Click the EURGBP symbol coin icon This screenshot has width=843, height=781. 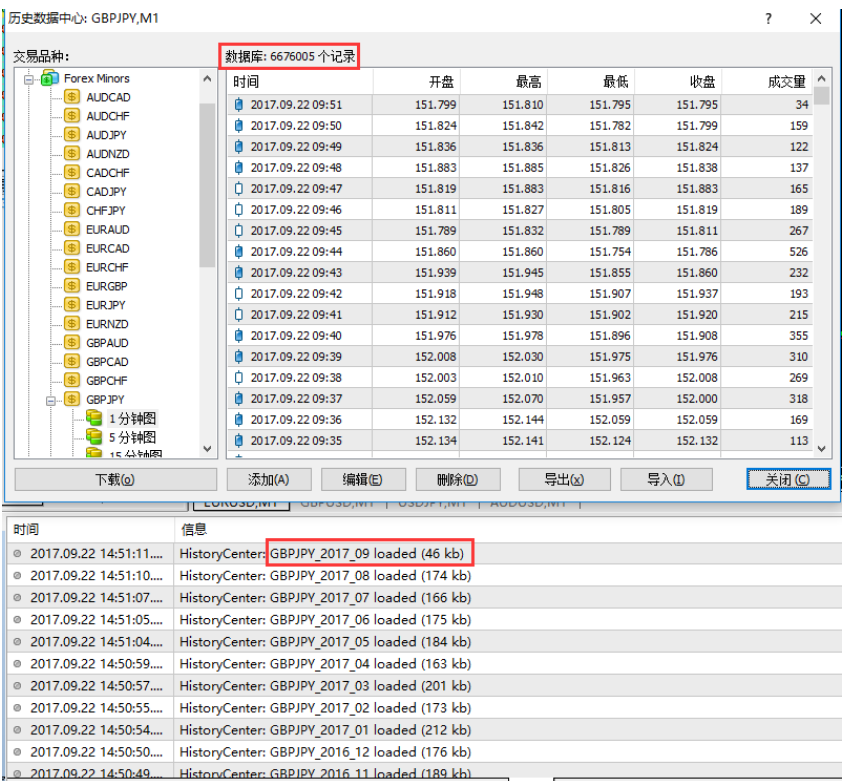pyautogui.click(x=71, y=286)
